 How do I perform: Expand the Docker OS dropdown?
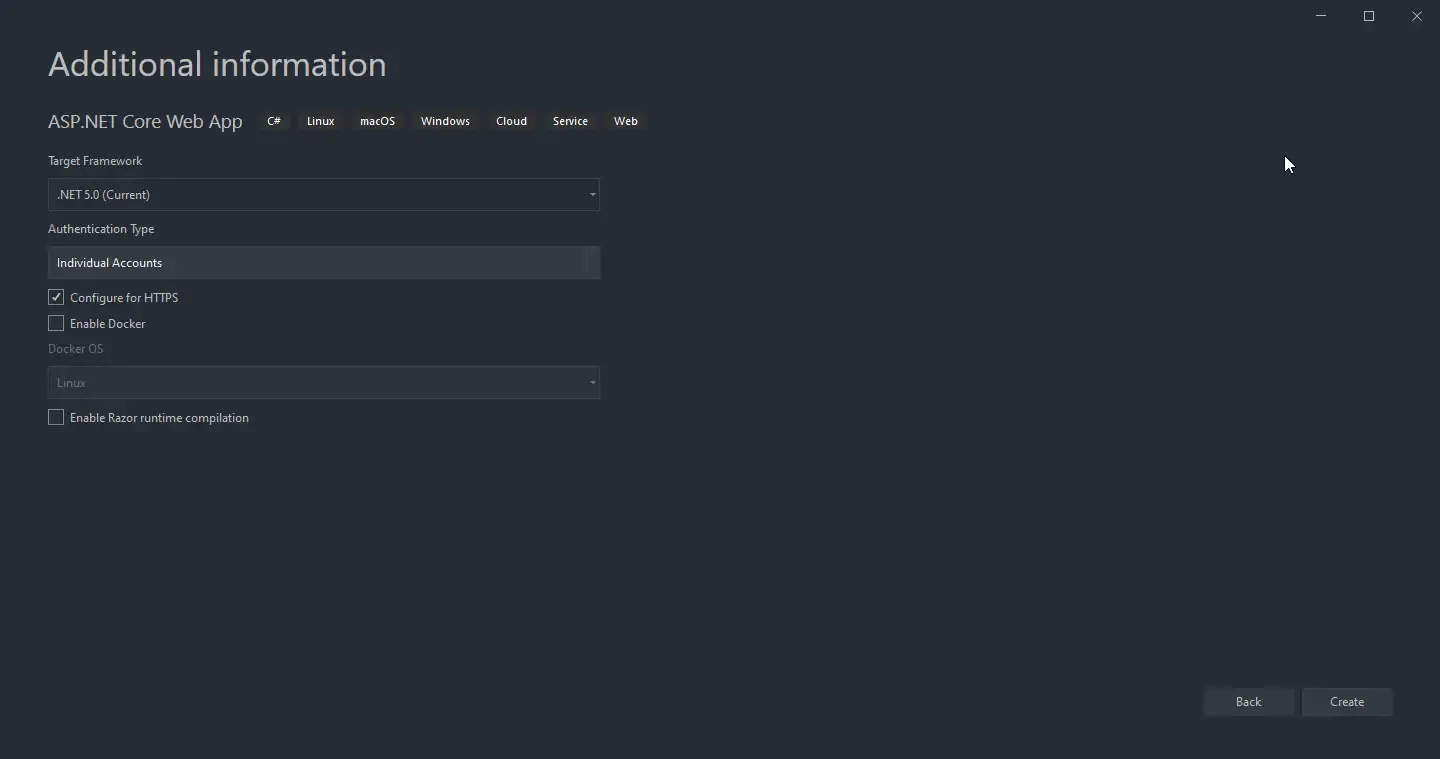(592, 383)
